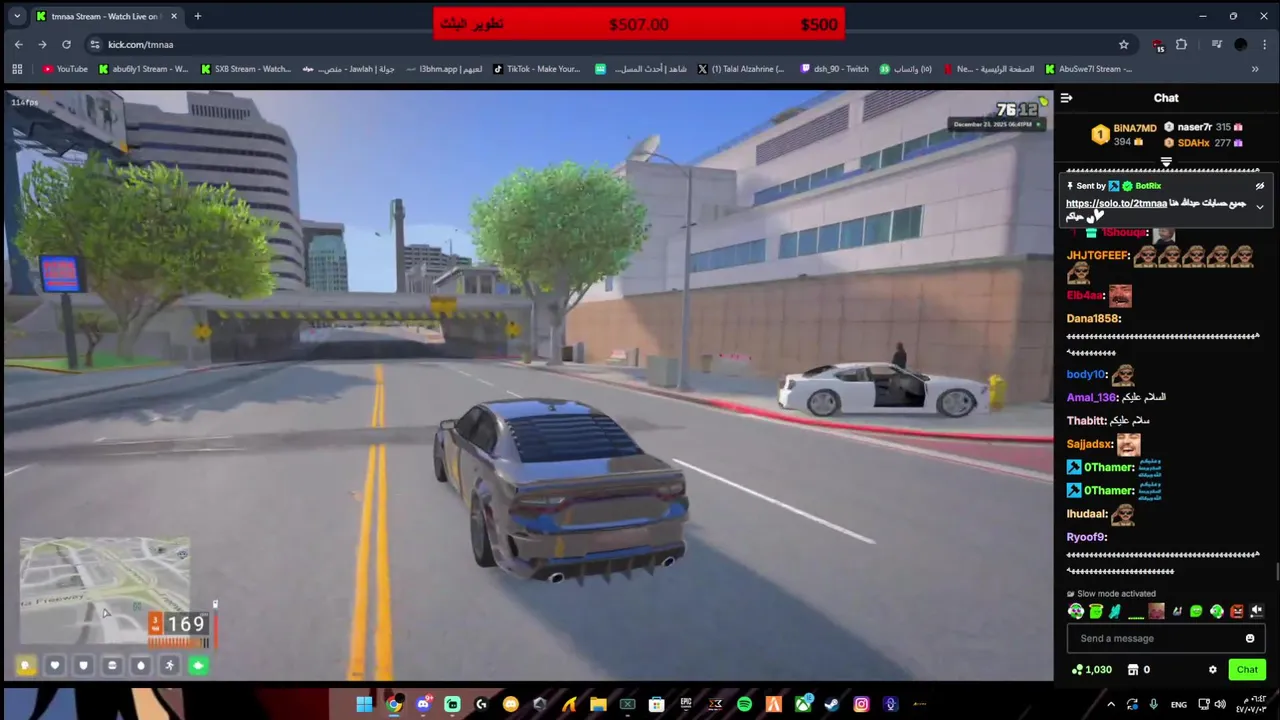The height and width of the screenshot is (720, 1280).
Task: Open SDAHx's leaderboard entry
Action: pyautogui.click(x=1203, y=143)
